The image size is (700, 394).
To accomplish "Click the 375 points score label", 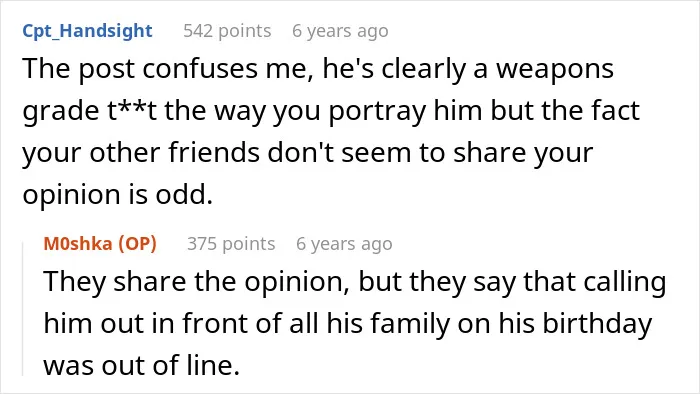I will (x=231, y=244).
